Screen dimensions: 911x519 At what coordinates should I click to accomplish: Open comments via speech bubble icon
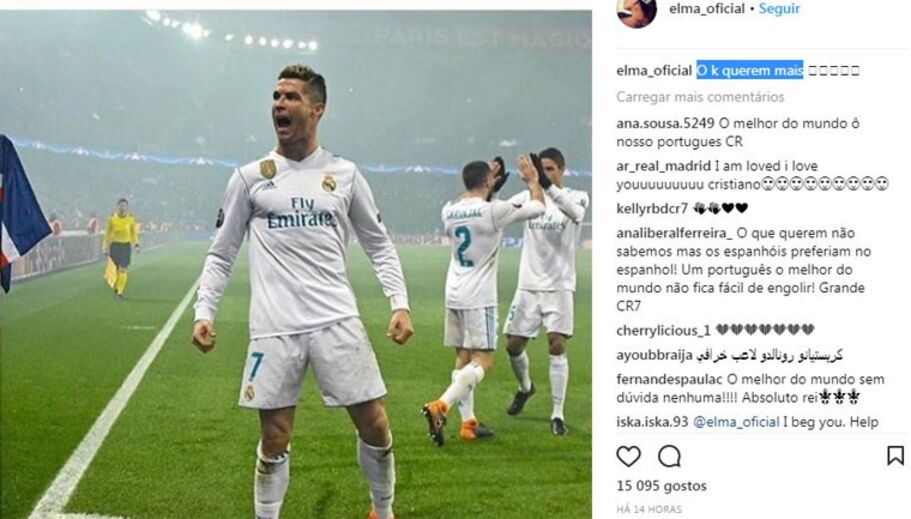click(669, 456)
